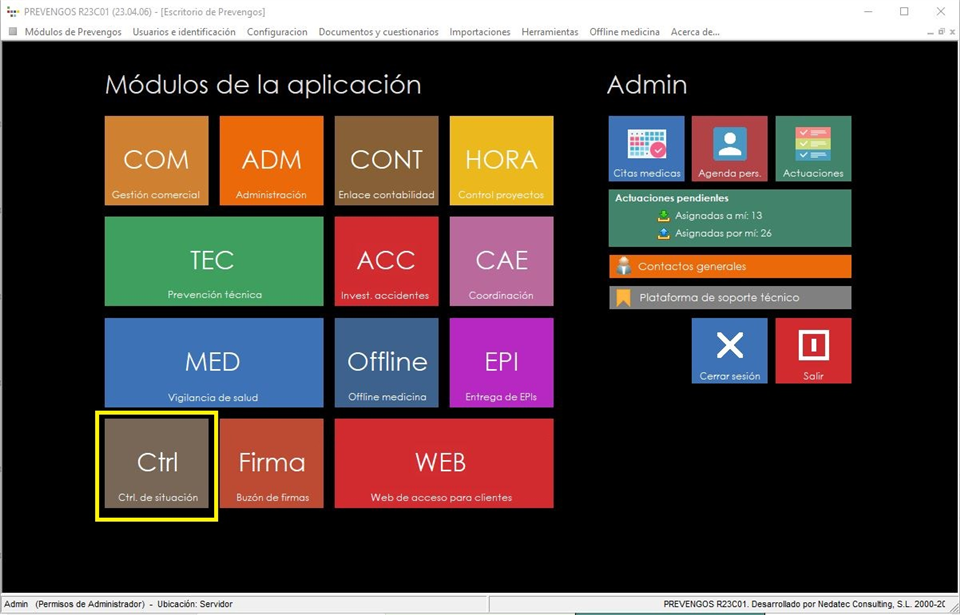Open the ADM Administración tile
The height and width of the screenshot is (615, 960).
click(x=271, y=160)
